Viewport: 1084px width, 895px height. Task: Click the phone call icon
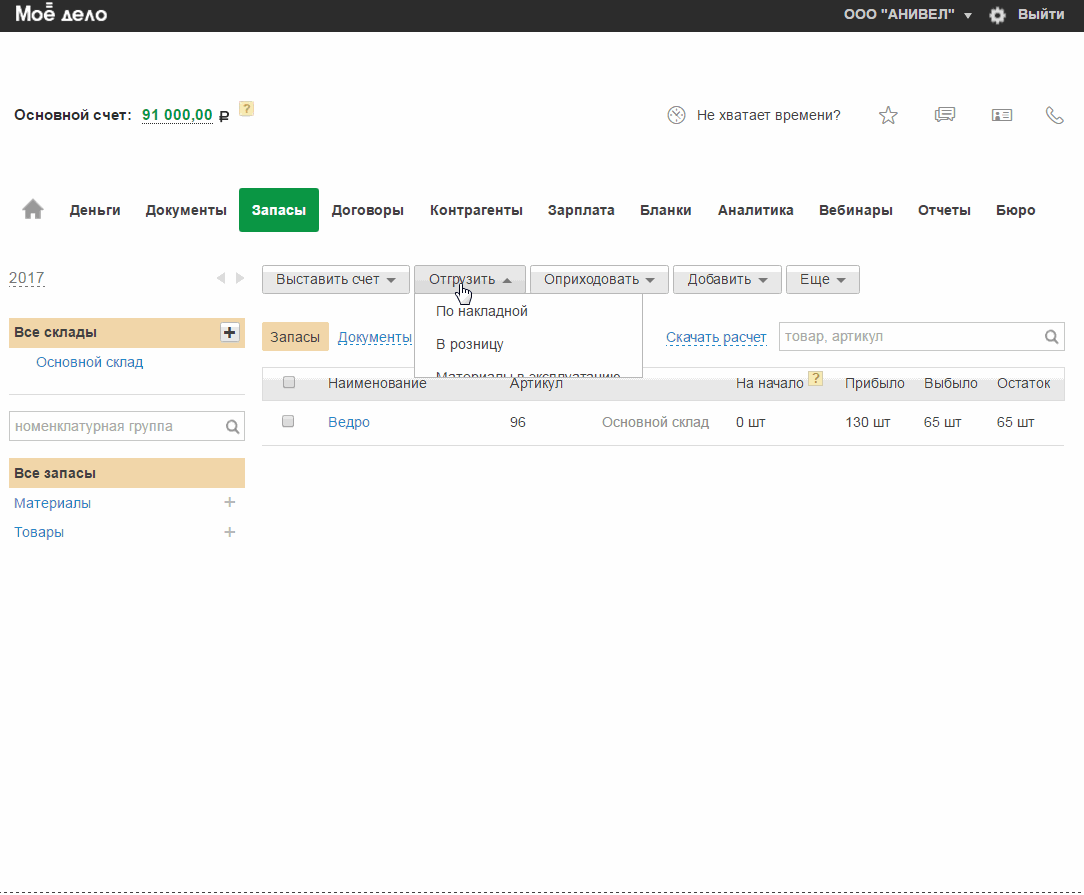point(1054,115)
